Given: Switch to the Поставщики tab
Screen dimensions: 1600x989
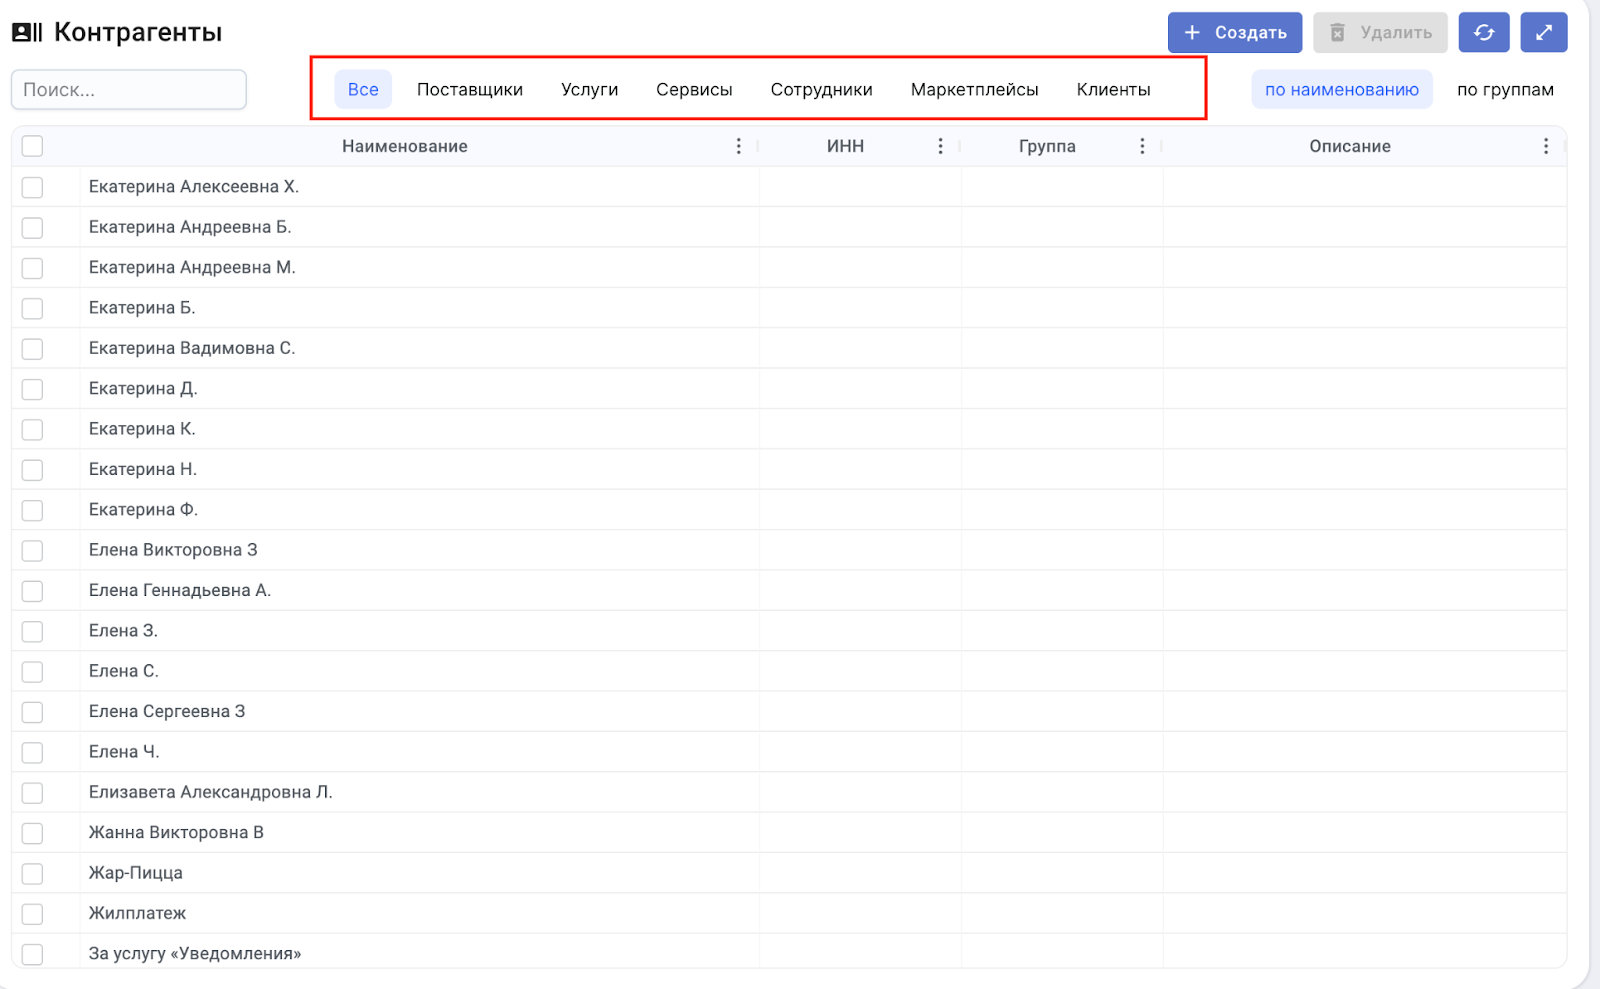Looking at the screenshot, I should click(469, 90).
